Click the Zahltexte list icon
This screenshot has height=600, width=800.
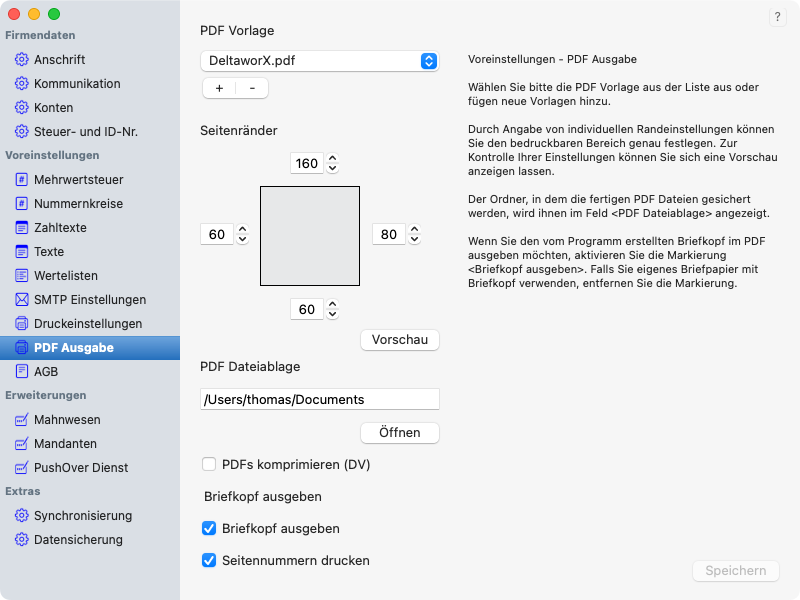coord(21,228)
